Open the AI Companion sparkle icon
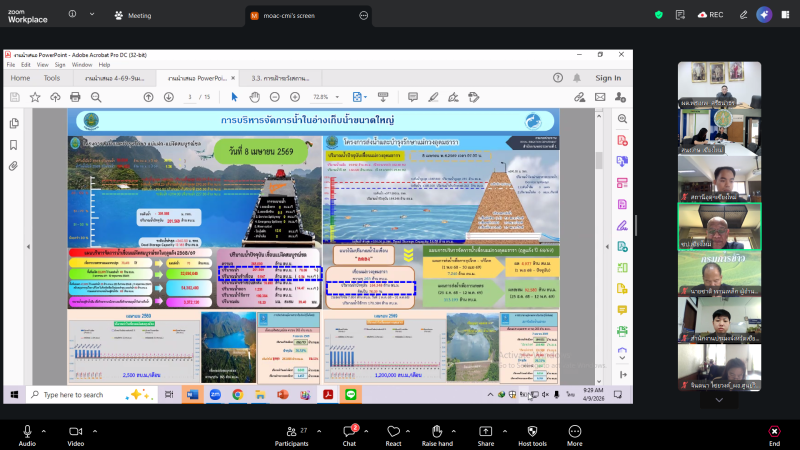The width and height of the screenshot is (800, 450). coord(764,15)
